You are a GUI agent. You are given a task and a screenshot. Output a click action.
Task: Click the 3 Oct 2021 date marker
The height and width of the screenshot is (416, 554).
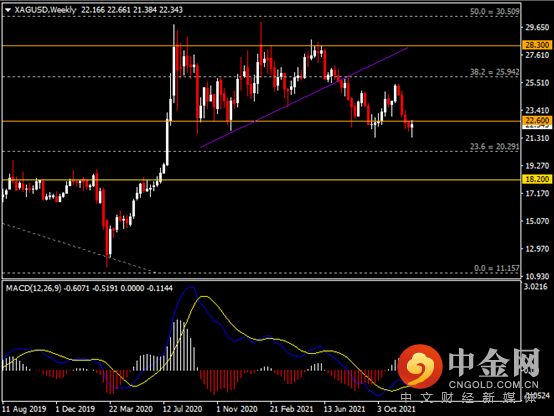pos(396,409)
